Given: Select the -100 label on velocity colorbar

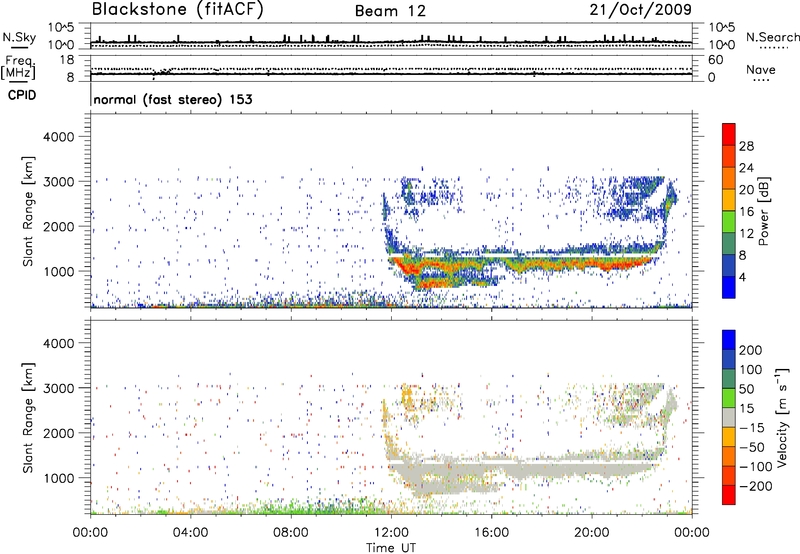Looking at the screenshot, I should tap(755, 467).
